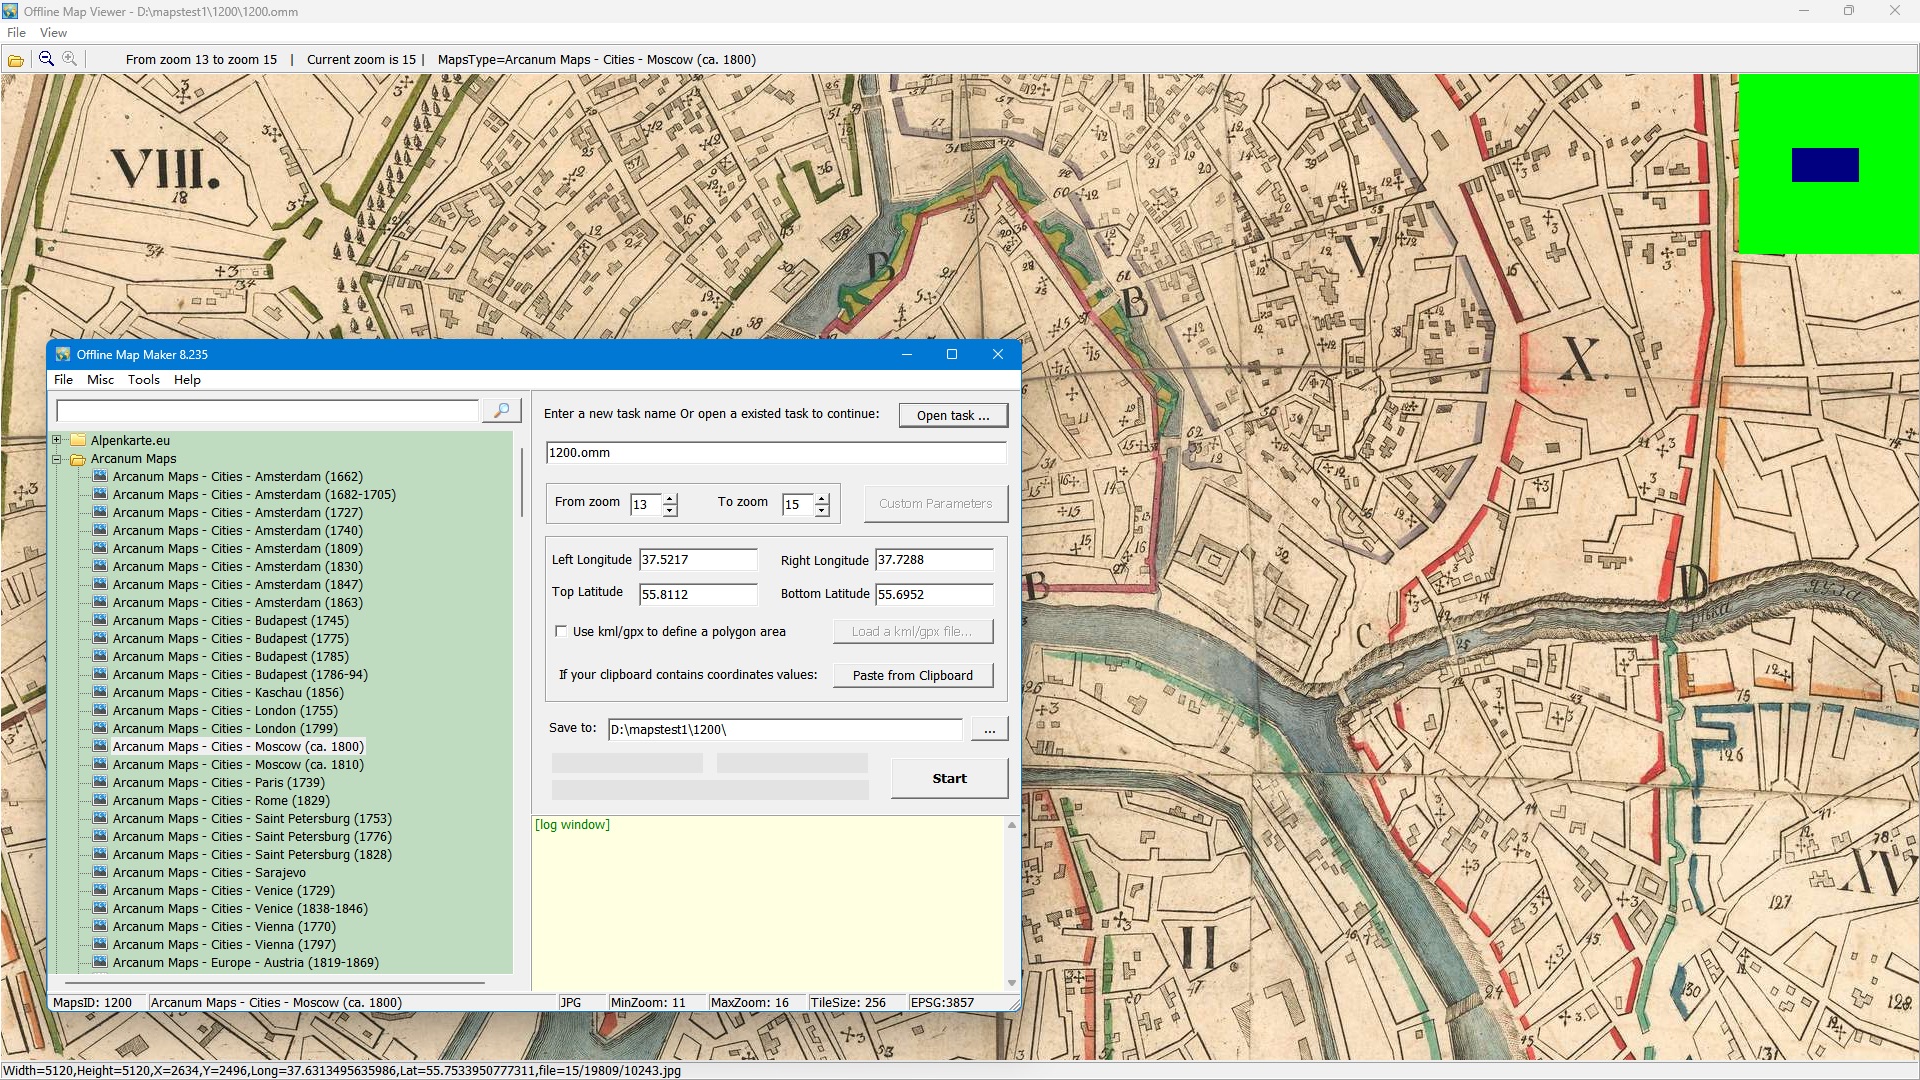Open the Misc menu
1920x1080 pixels.
click(x=100, y=380)
